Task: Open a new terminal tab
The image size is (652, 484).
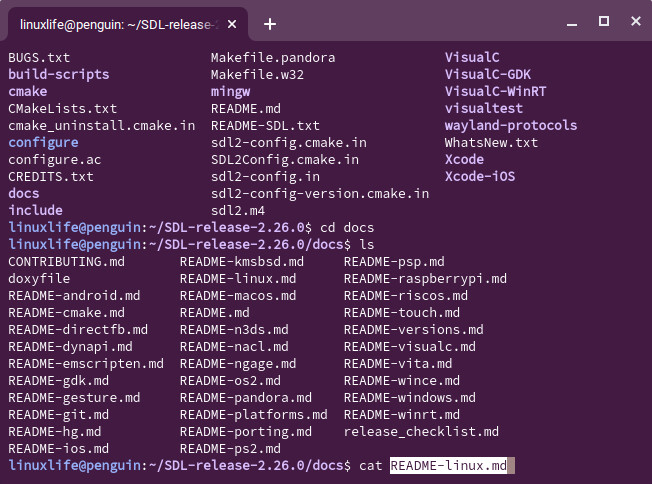Action: coord(270,23)
